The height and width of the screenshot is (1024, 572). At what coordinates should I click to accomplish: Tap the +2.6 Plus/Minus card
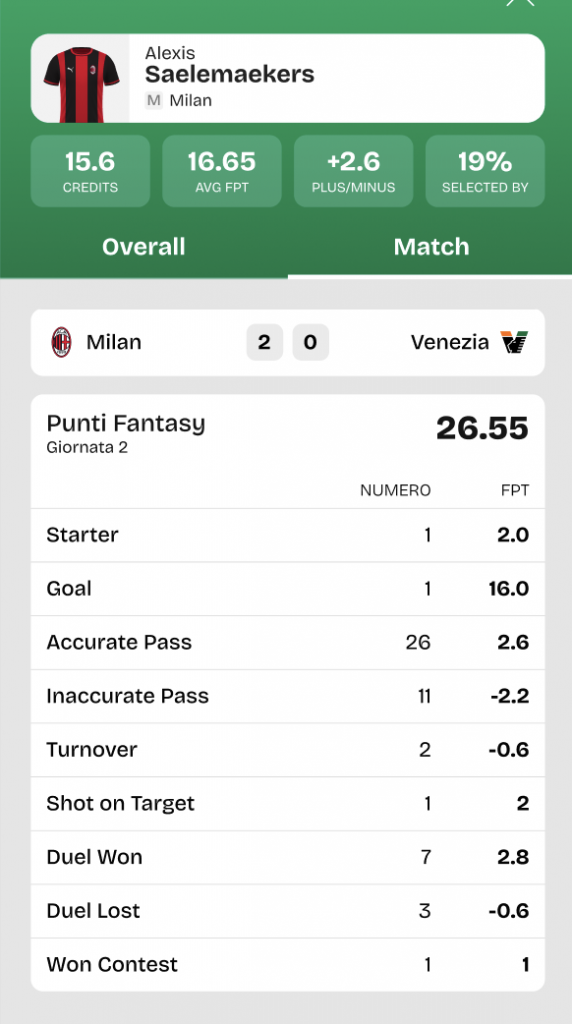click(353, 171)
